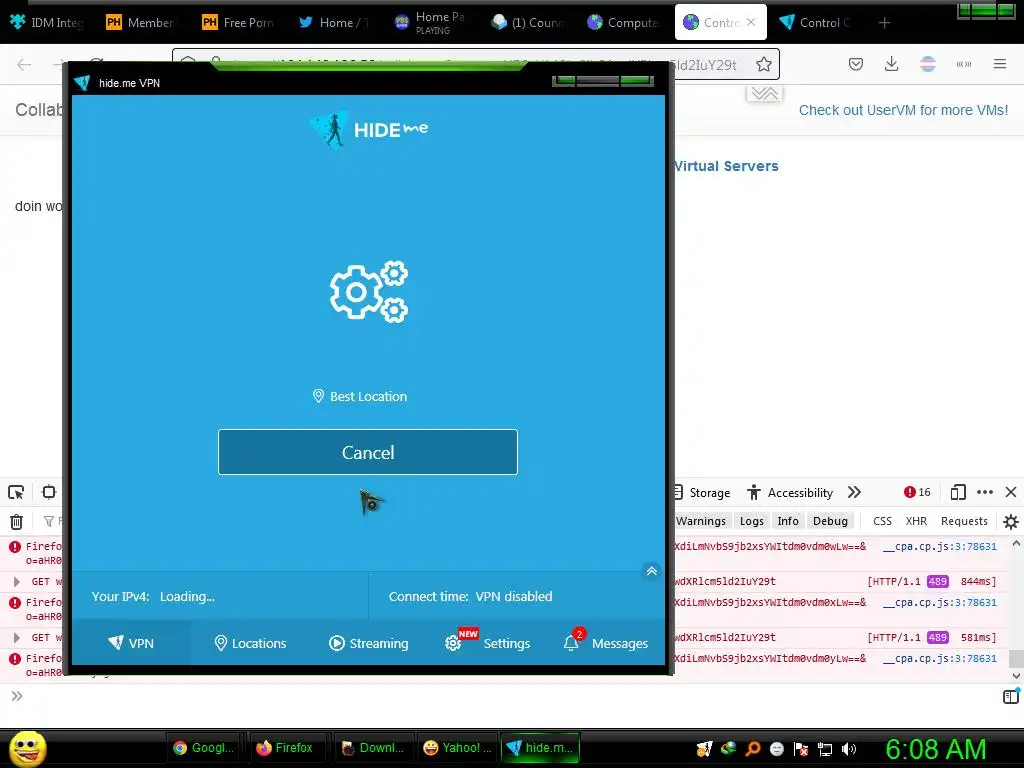
Task: Click the HIDE.me logo
Action: tap(369, 129)
